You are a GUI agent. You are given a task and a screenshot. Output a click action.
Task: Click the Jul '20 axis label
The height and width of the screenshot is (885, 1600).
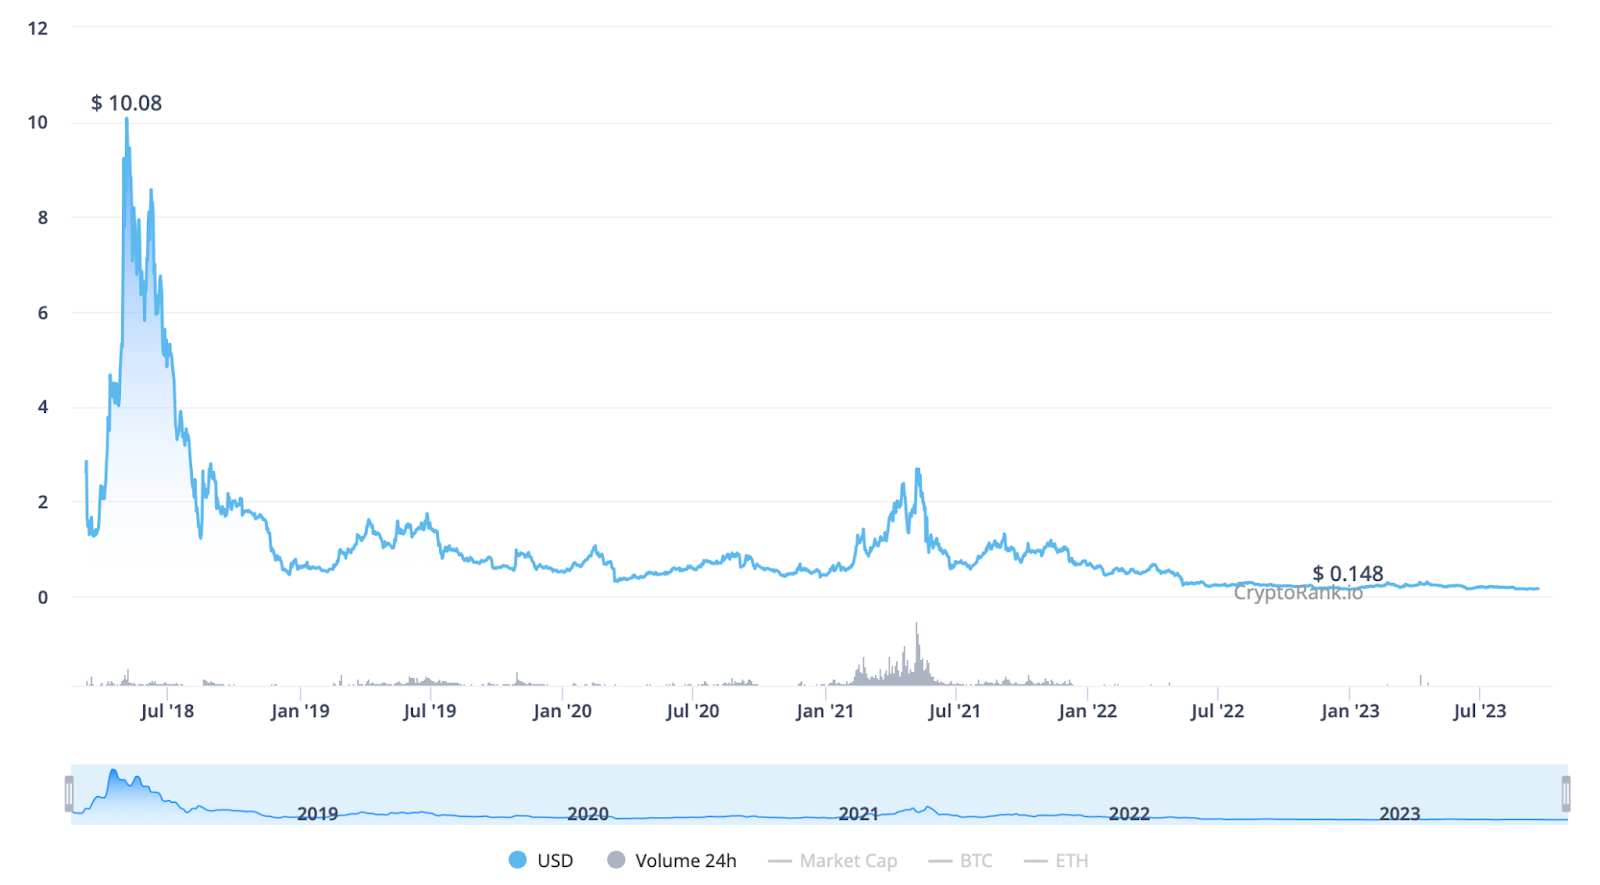click(693, 711)
